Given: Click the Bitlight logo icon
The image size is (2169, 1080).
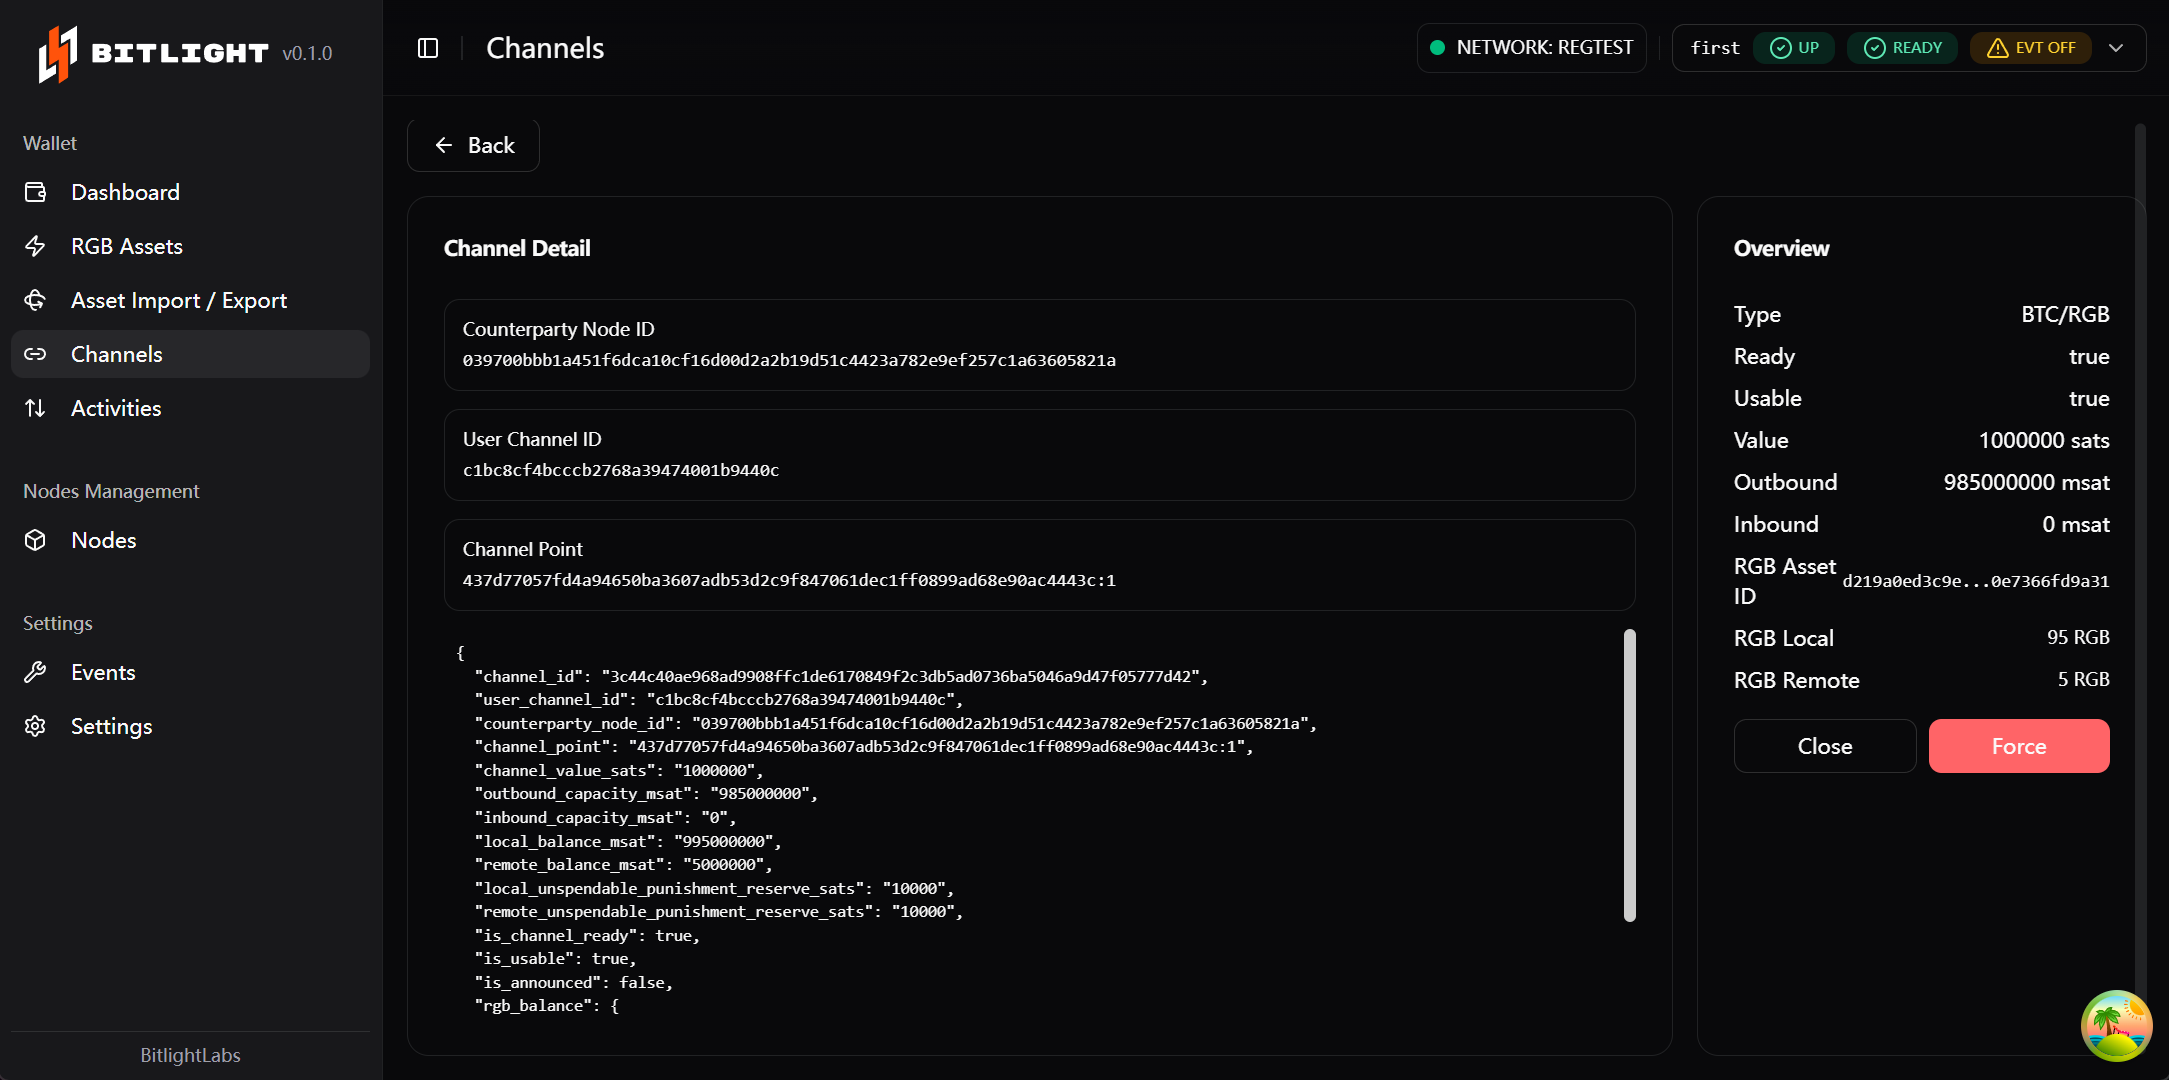Looking at the screenshot, I should pos(57,53).
